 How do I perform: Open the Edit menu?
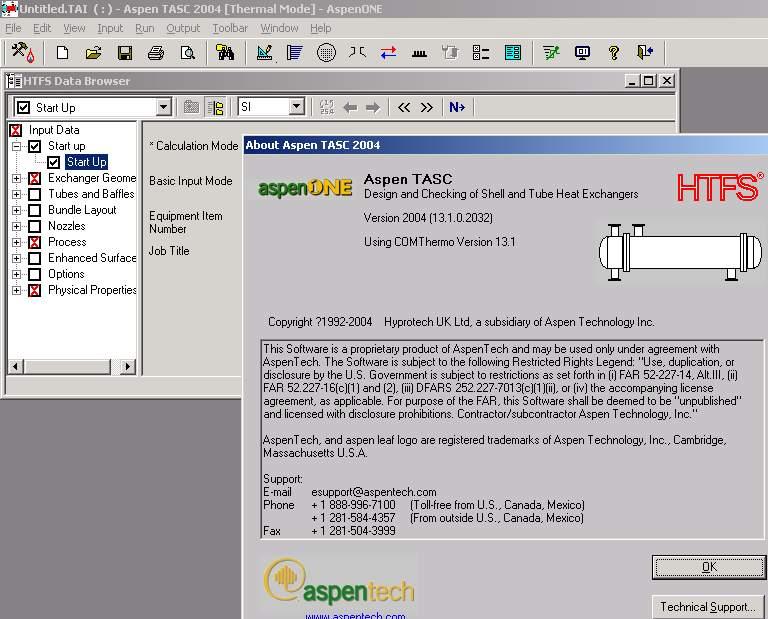[x=42, y=28]
